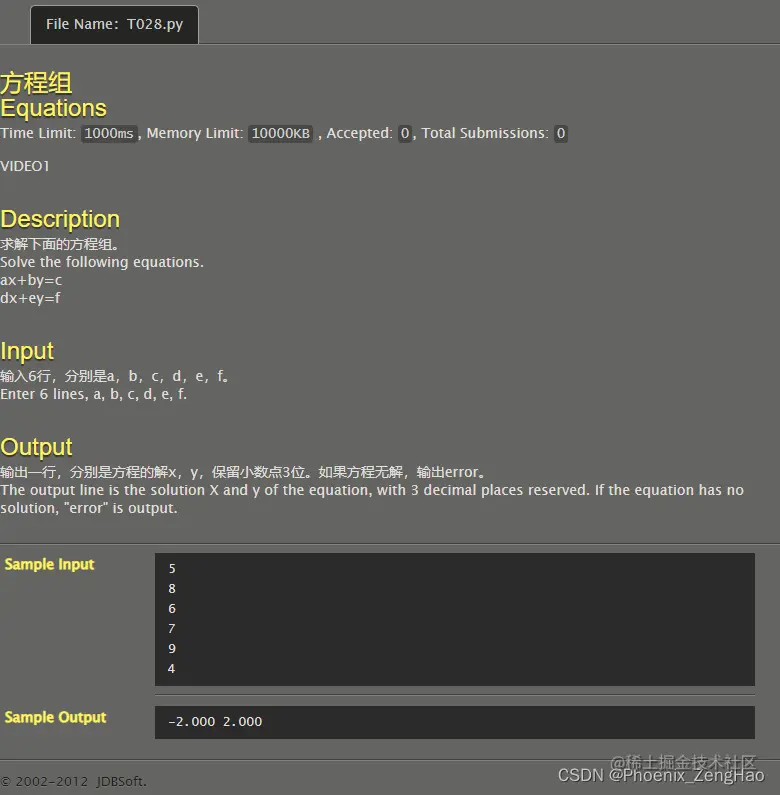This screenshot has width=780, height=795.
Task: Open the VIDEO1 link
Action: [25, 166]
